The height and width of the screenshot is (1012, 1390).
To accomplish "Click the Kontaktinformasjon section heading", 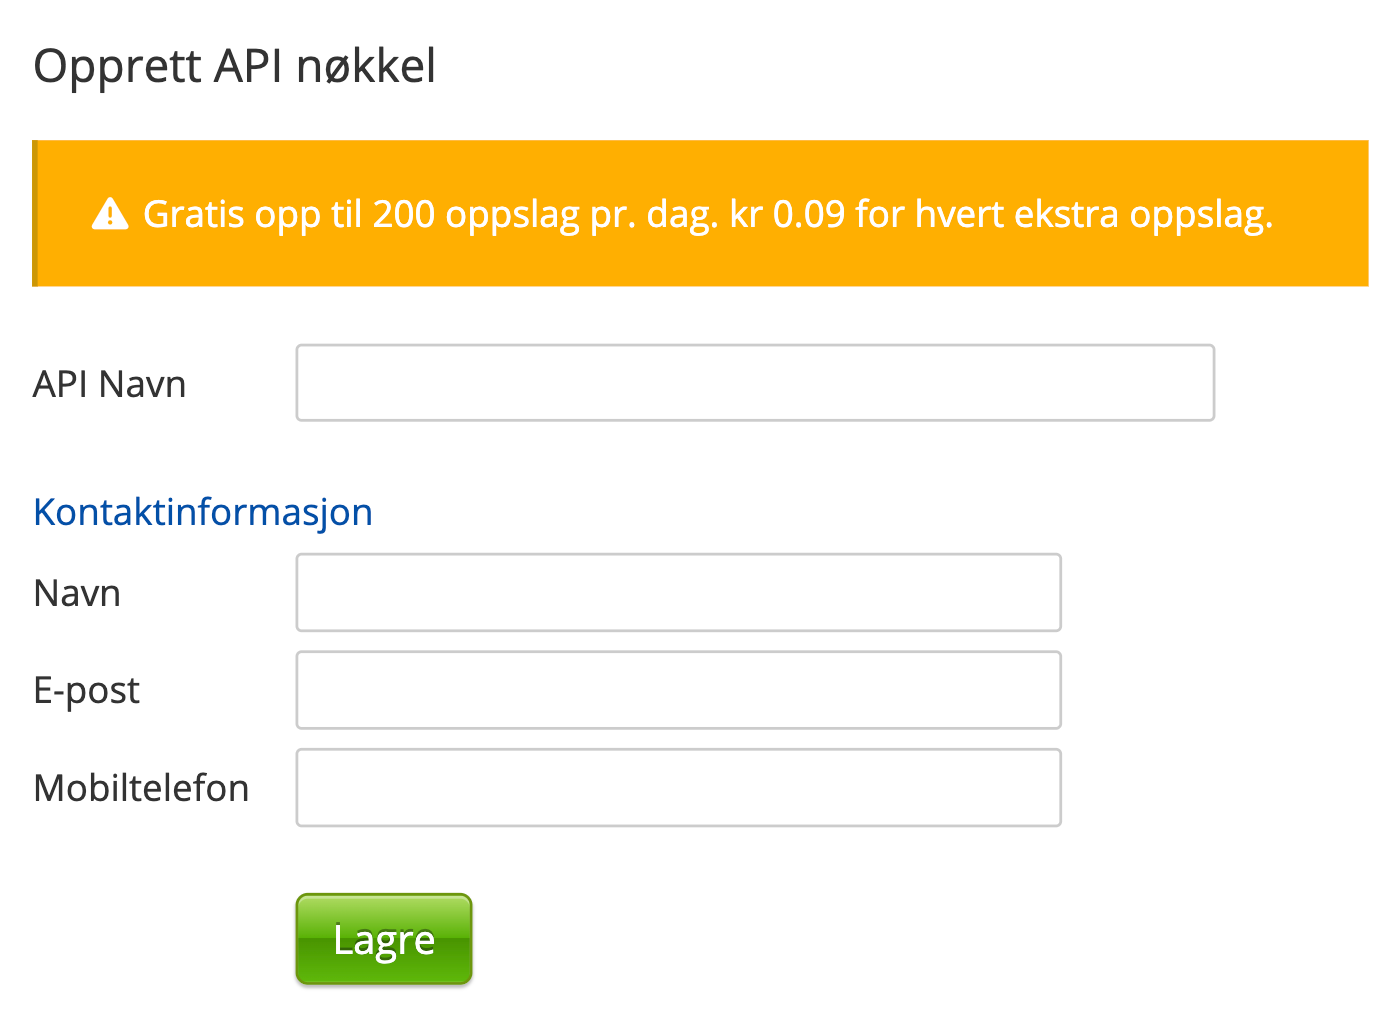I will pyautogui.click(x=203, y=512).
